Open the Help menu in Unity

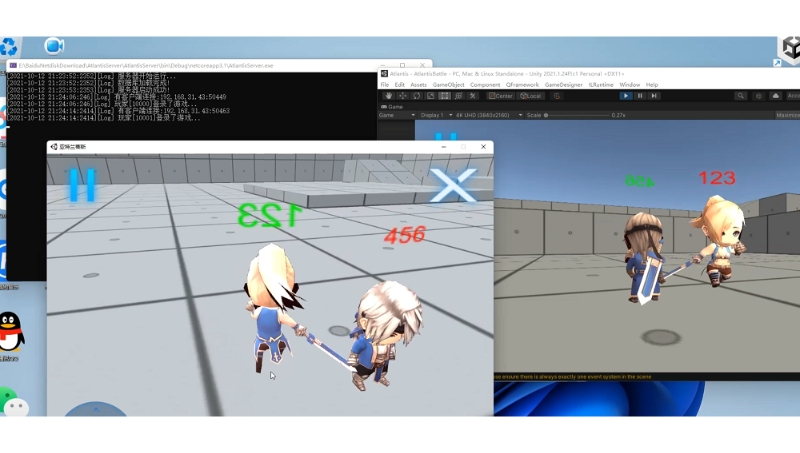[x=652, y=85]
